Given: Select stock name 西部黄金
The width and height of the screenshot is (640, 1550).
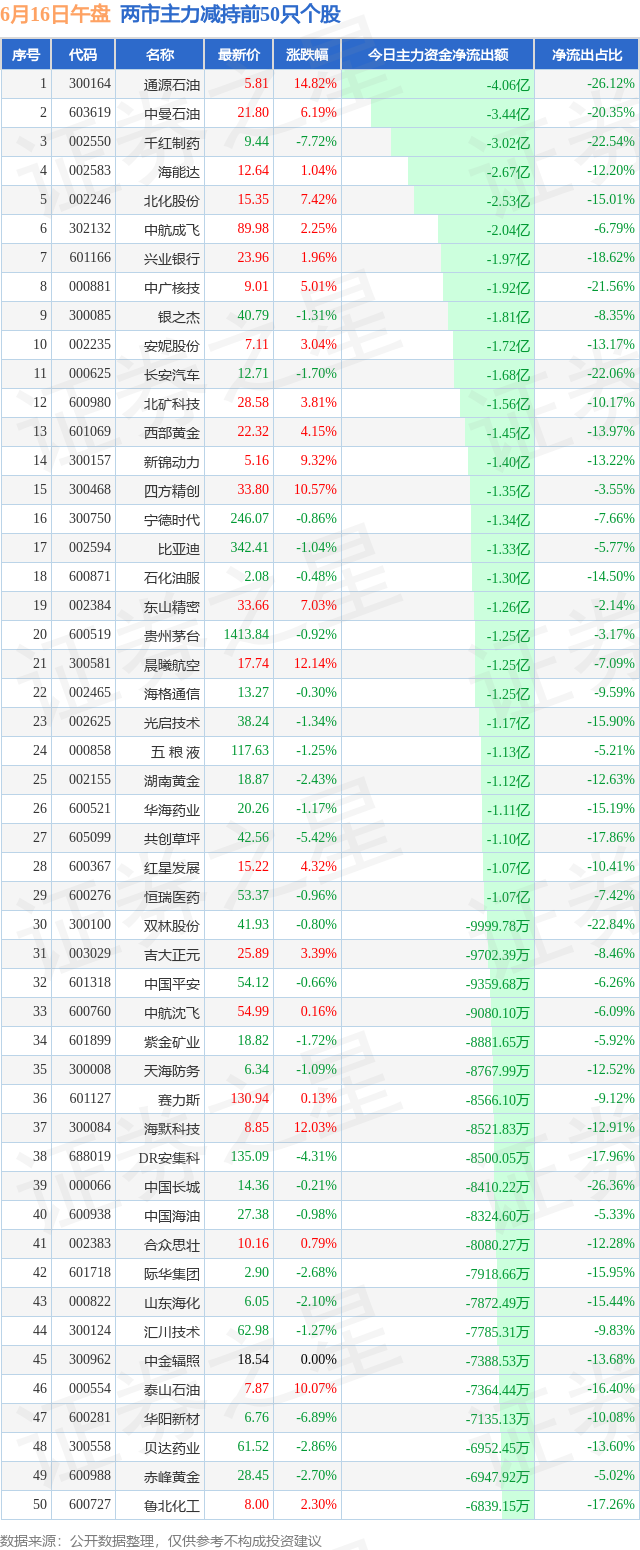Looking at the screenshot, I should (x=172, y=433).
